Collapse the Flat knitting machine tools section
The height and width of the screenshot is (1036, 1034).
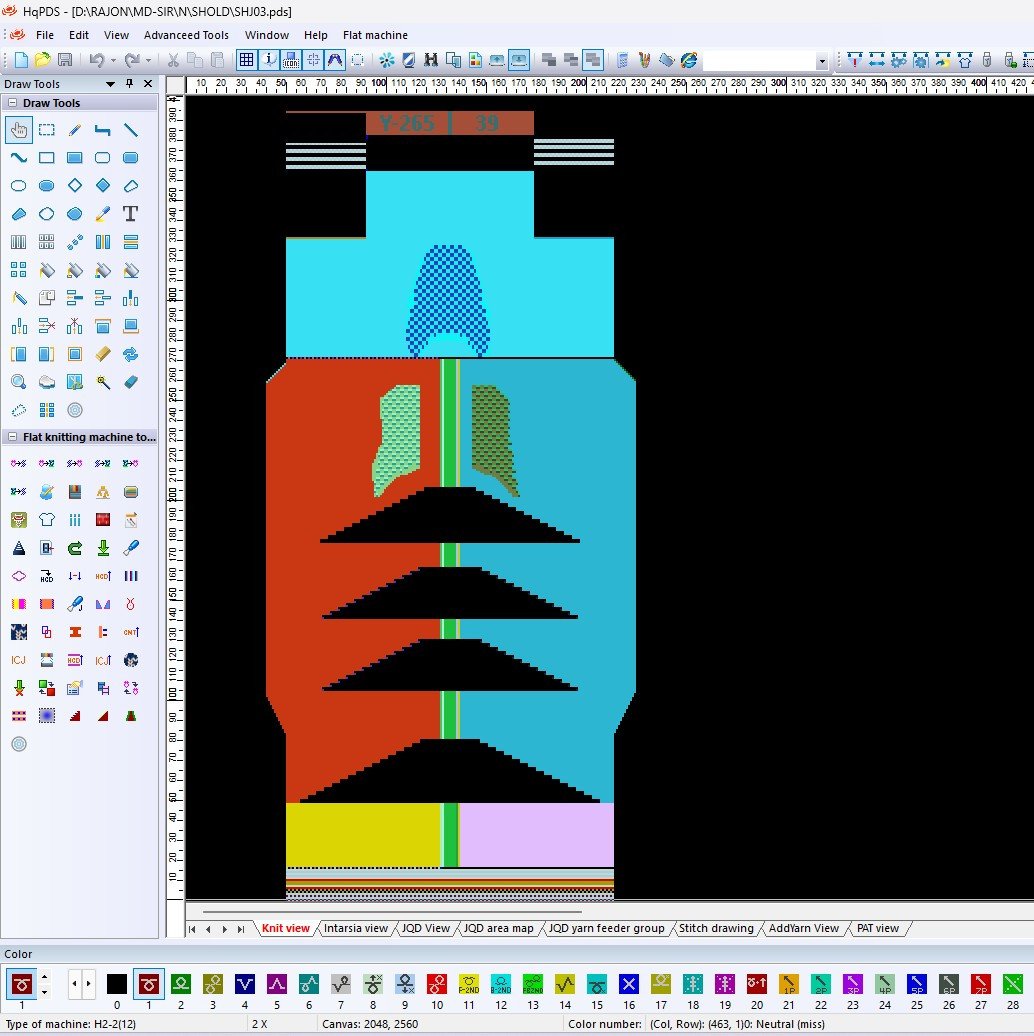12,437
